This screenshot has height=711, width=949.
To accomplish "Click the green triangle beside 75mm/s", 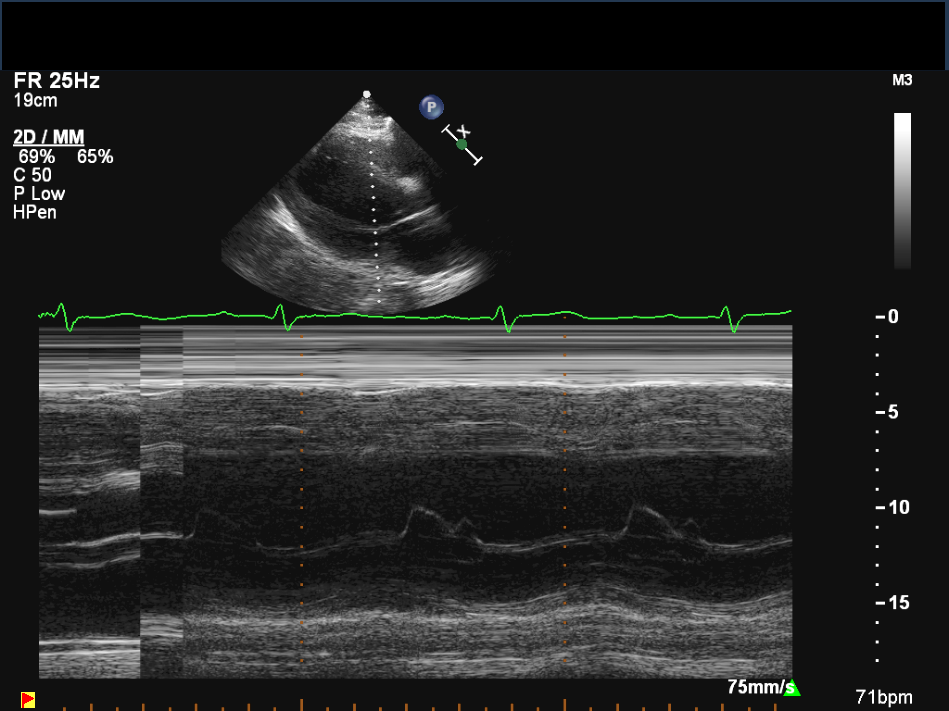I will (x=791, y=688).
